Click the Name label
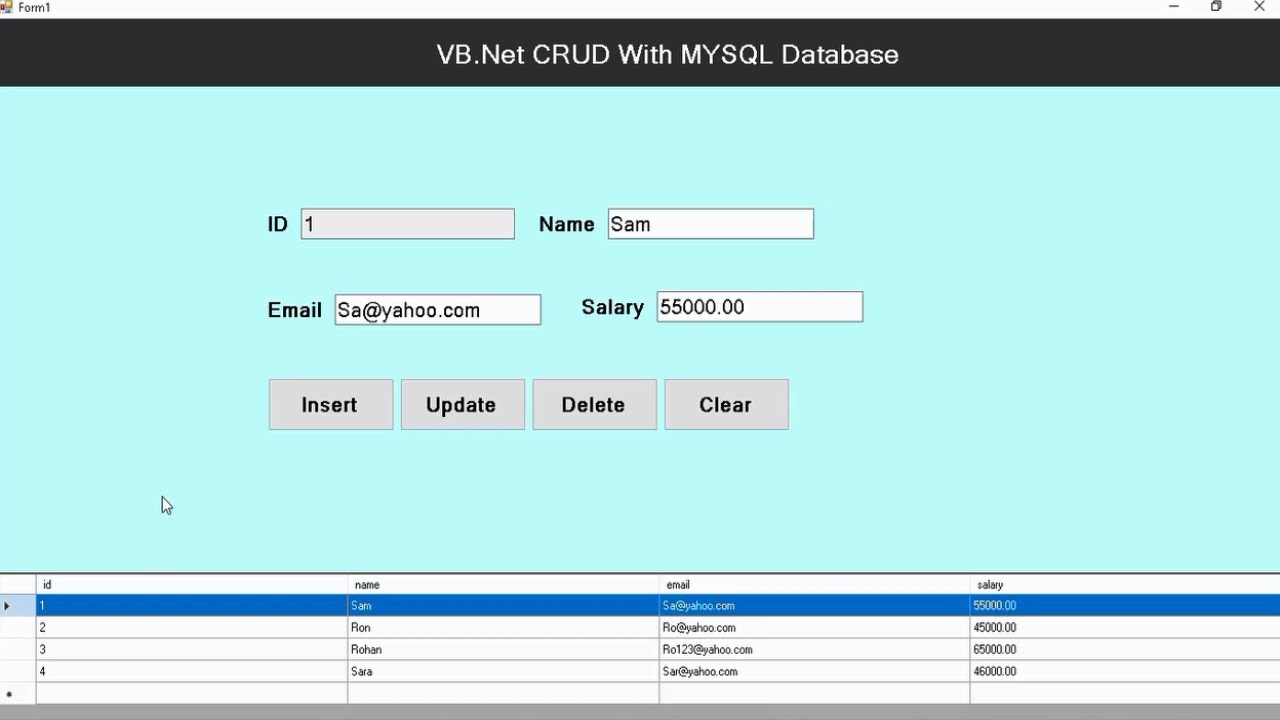This screenshot has height=720, width=1280. pyautogui.click(x=567, y=224)
